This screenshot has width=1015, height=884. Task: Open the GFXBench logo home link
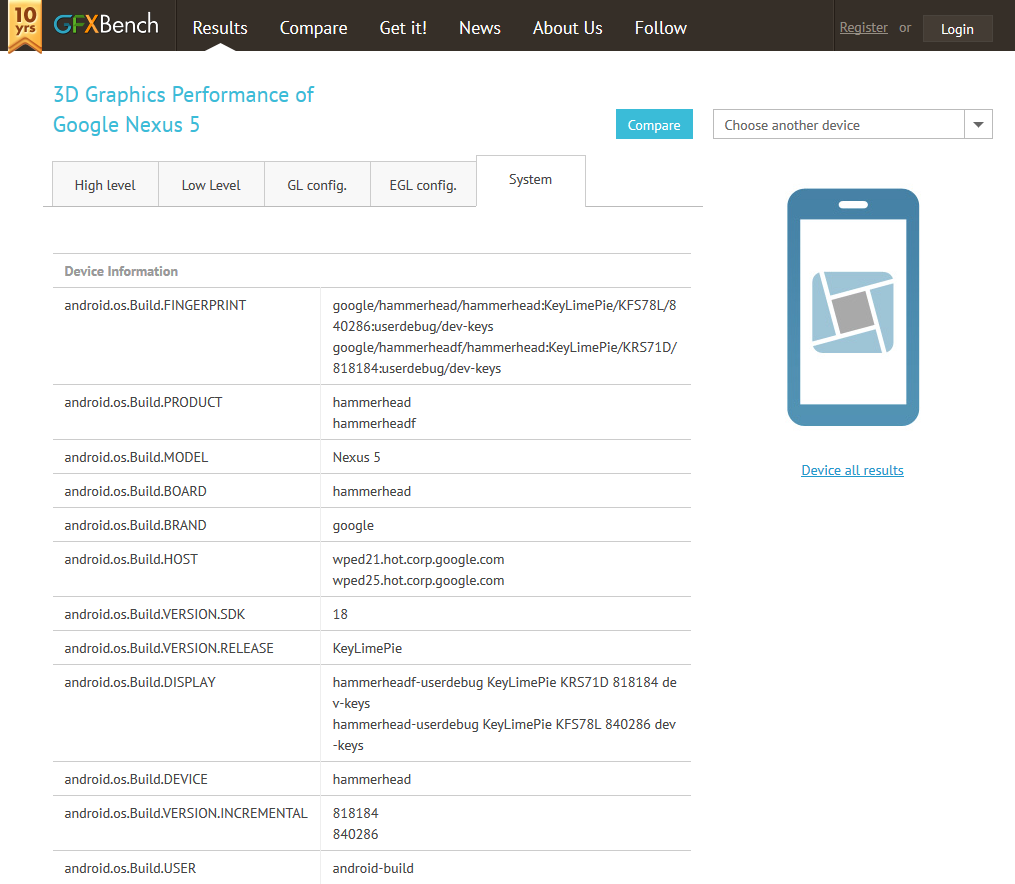tap(106, 25)
